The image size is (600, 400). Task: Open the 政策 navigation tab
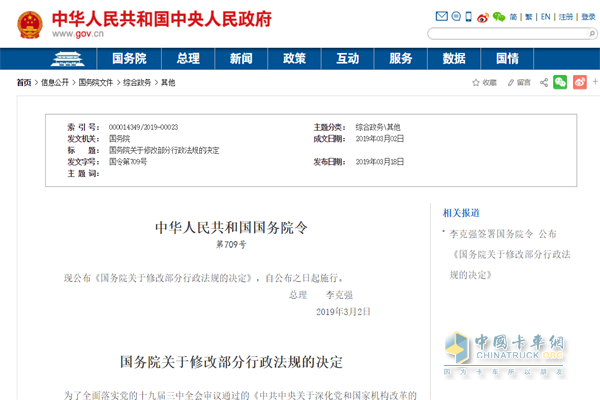coord(294,57)
